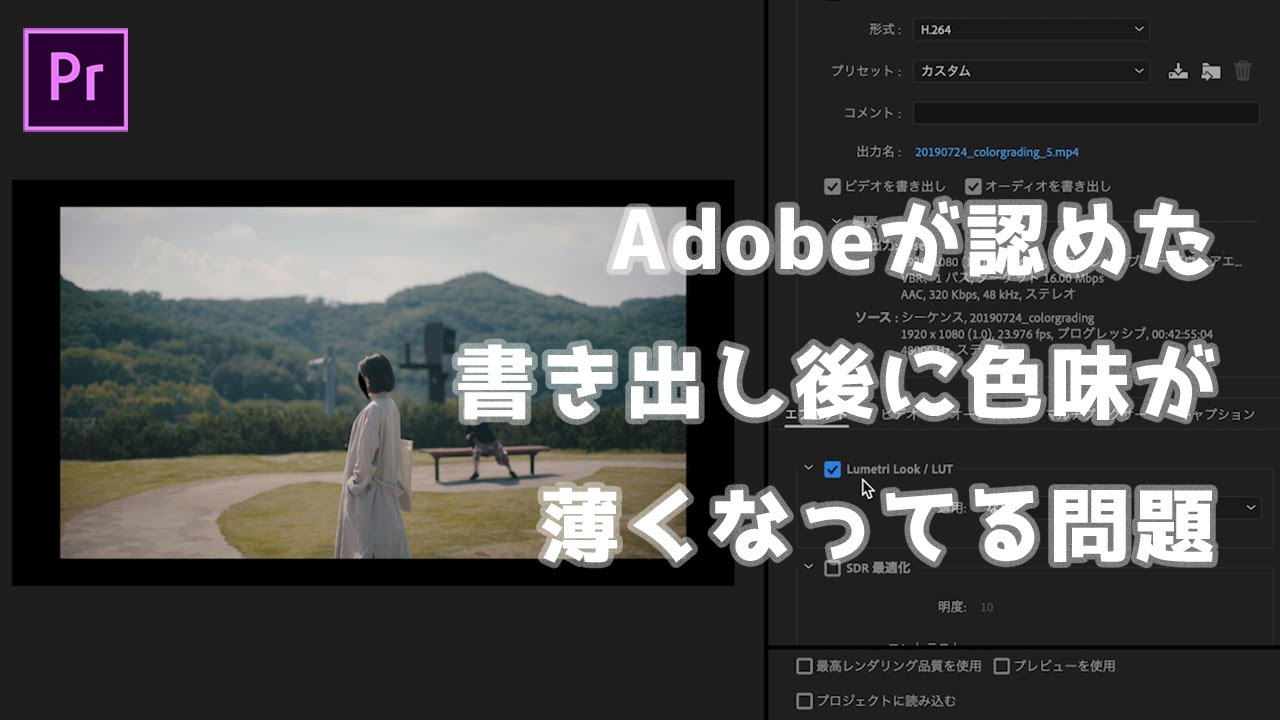Collapse the Lumetri Look / LUT section

(x=808, y=468)
